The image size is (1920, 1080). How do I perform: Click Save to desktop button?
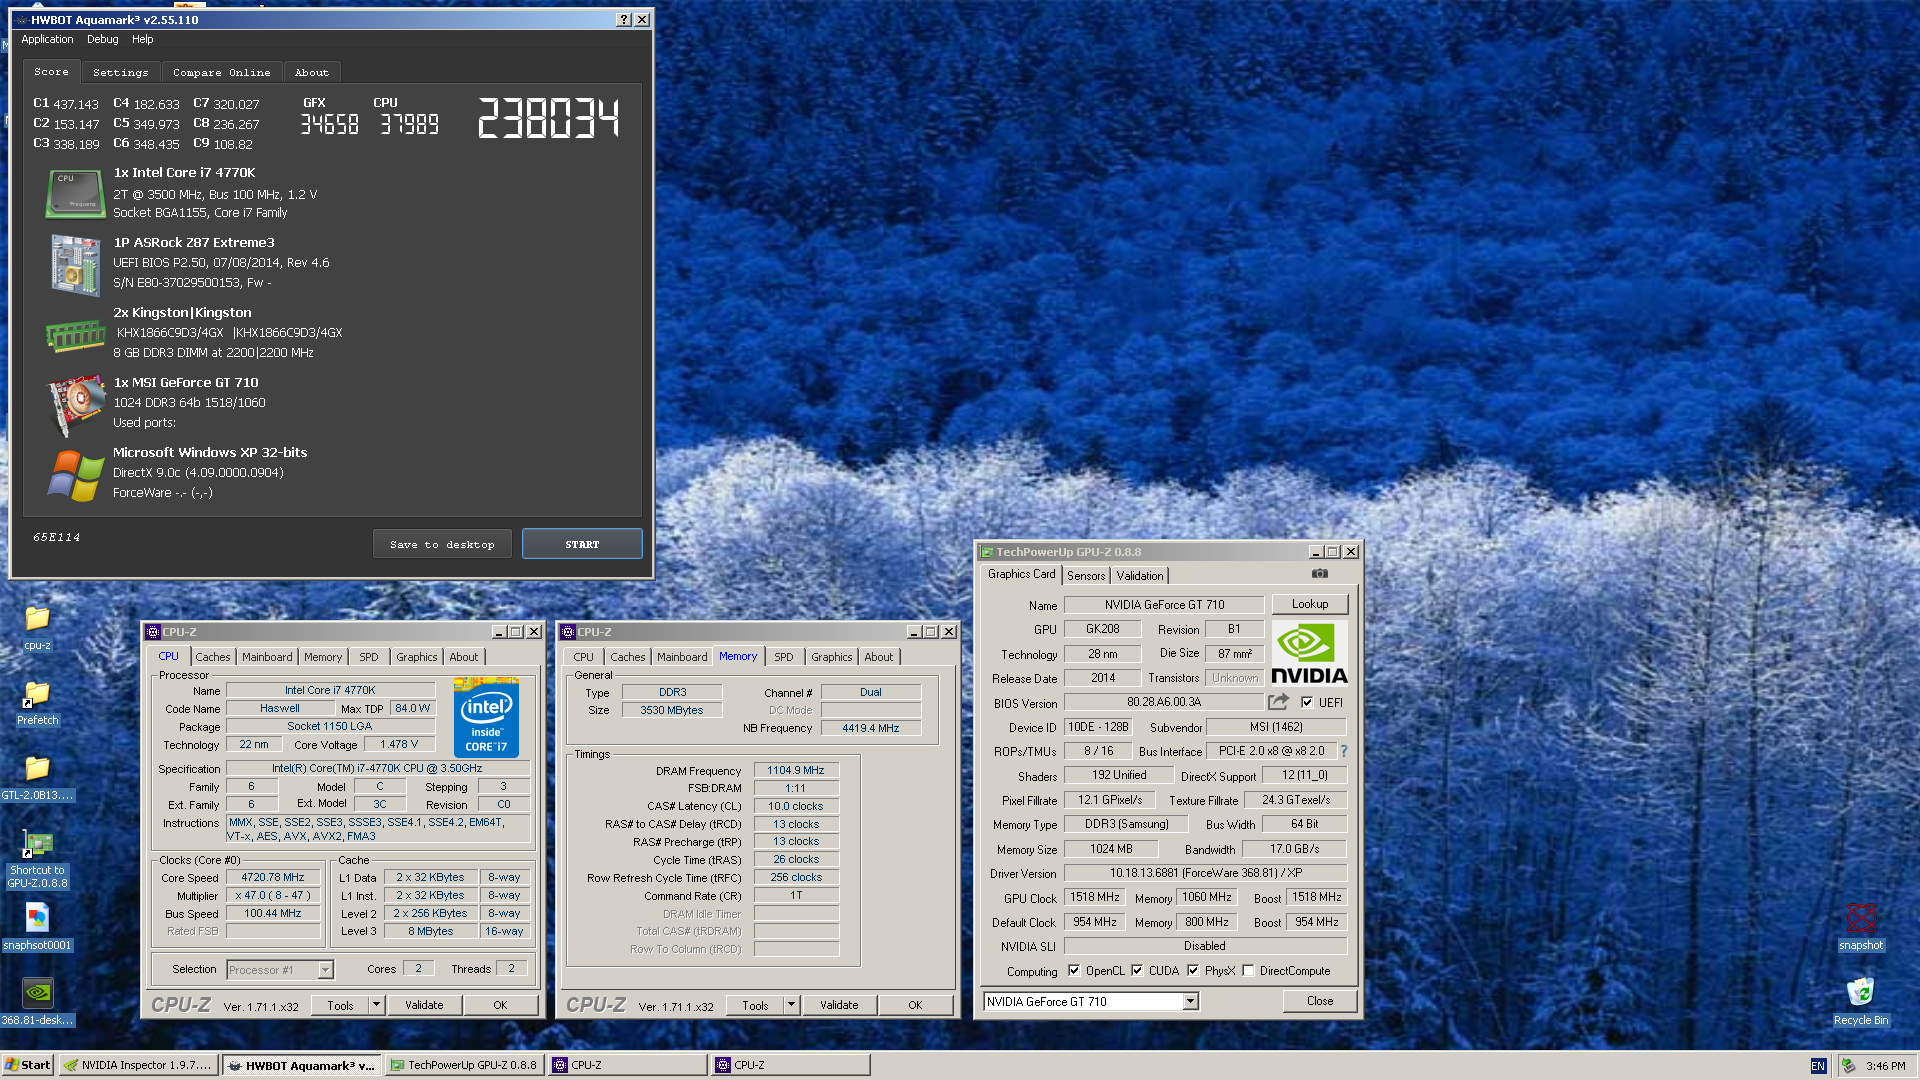(x=442, y=544)
